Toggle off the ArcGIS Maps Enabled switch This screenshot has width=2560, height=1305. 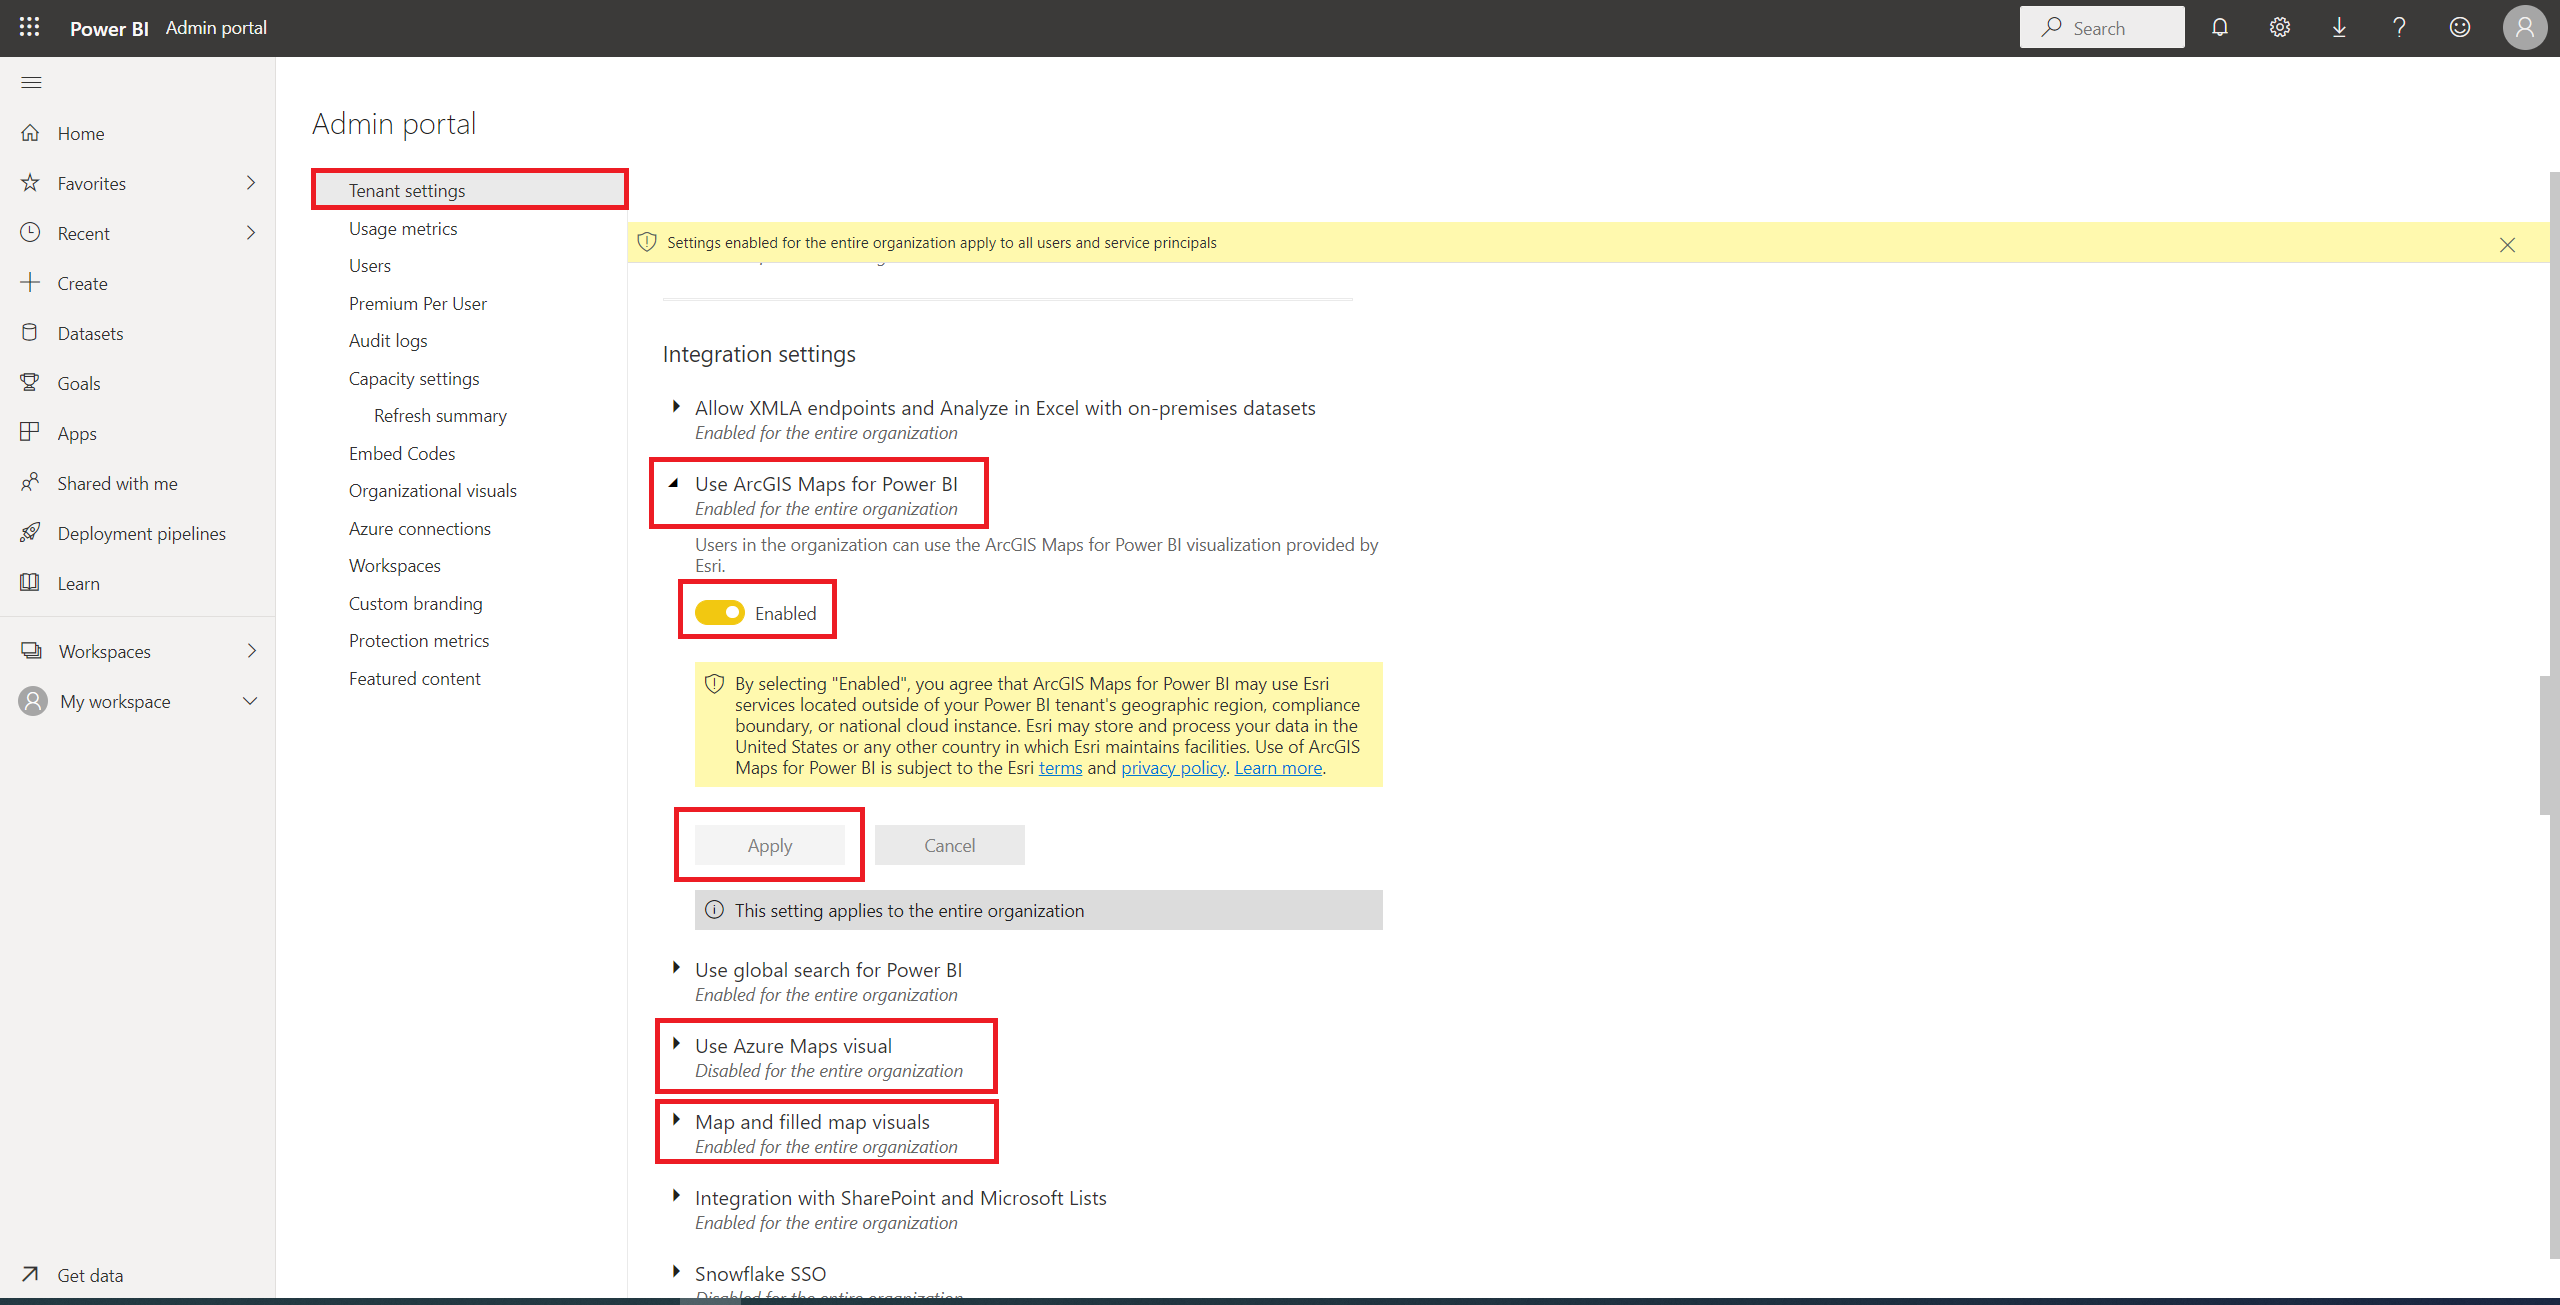[720, 612]
